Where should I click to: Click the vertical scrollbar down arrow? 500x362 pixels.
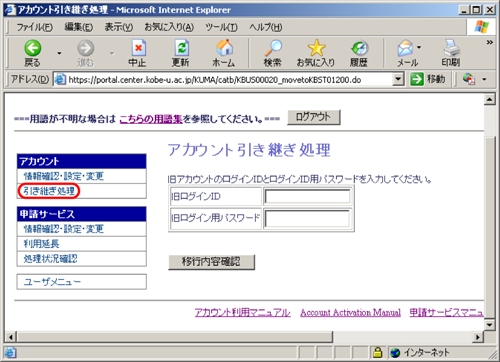point(489,325)
